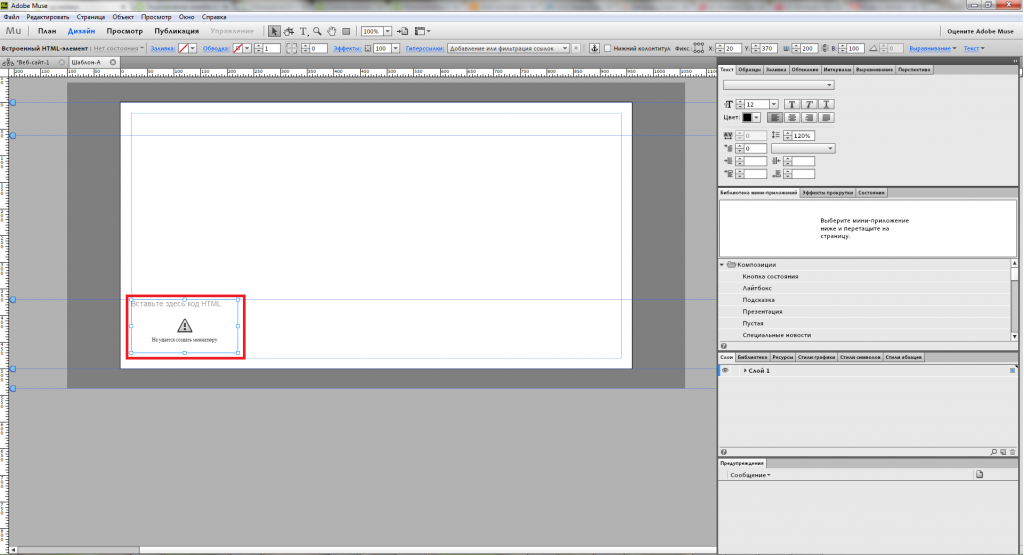Click the black text color swatch
The width and height of the screenshot is (1024, 555).
(x=747, y=117)
